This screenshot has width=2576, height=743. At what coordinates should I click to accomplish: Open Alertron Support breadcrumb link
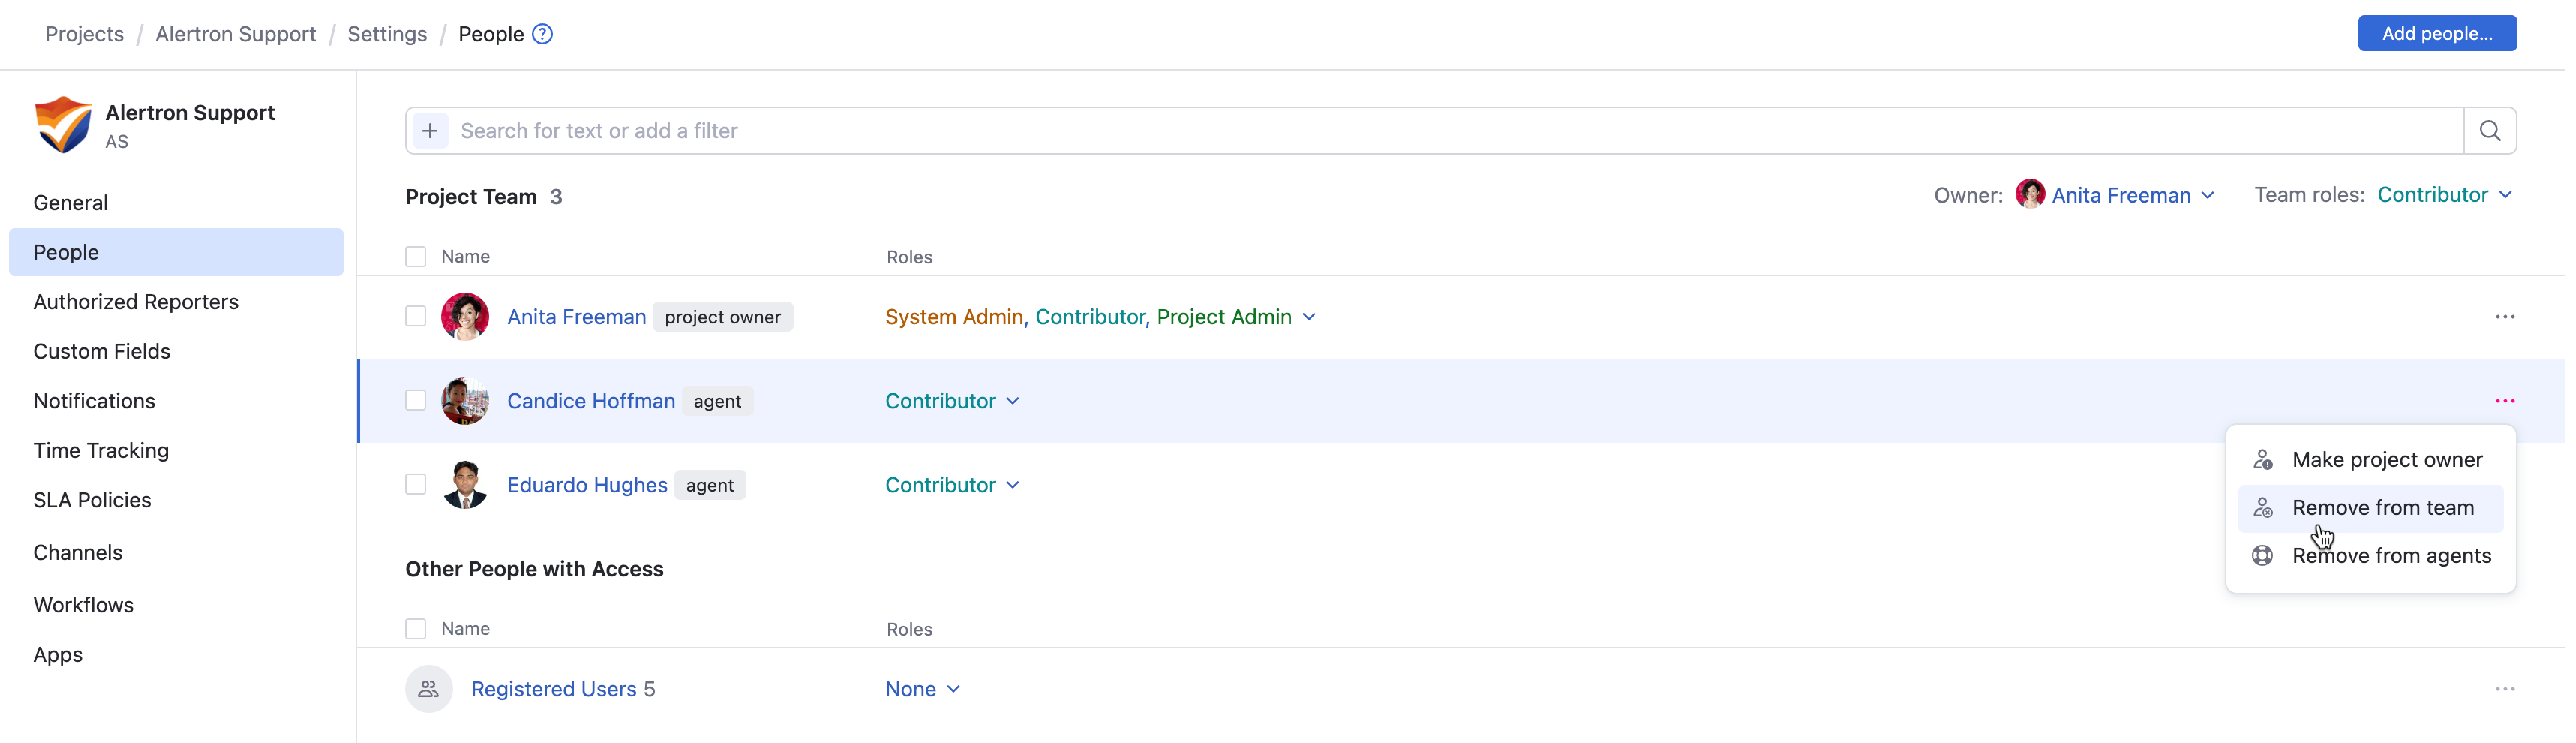point(235,34)
